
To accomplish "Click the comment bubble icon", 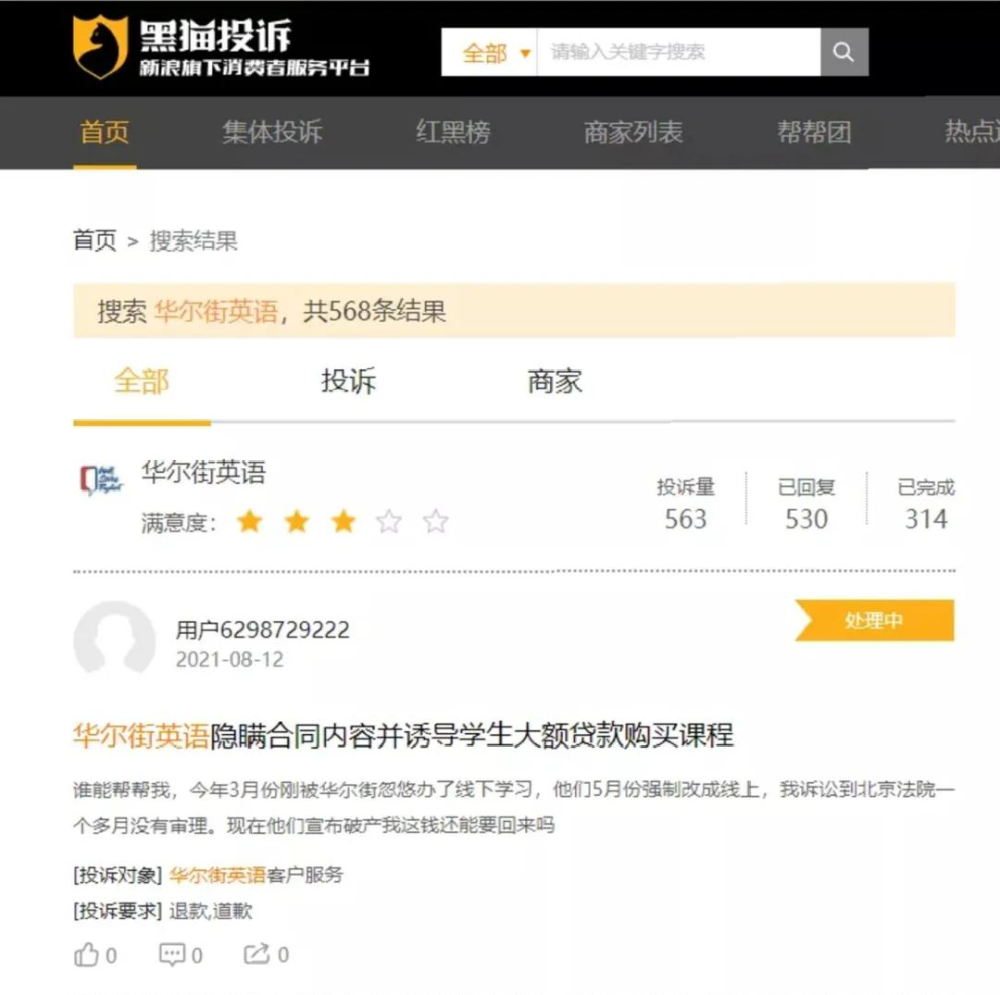I will [172, 955].
